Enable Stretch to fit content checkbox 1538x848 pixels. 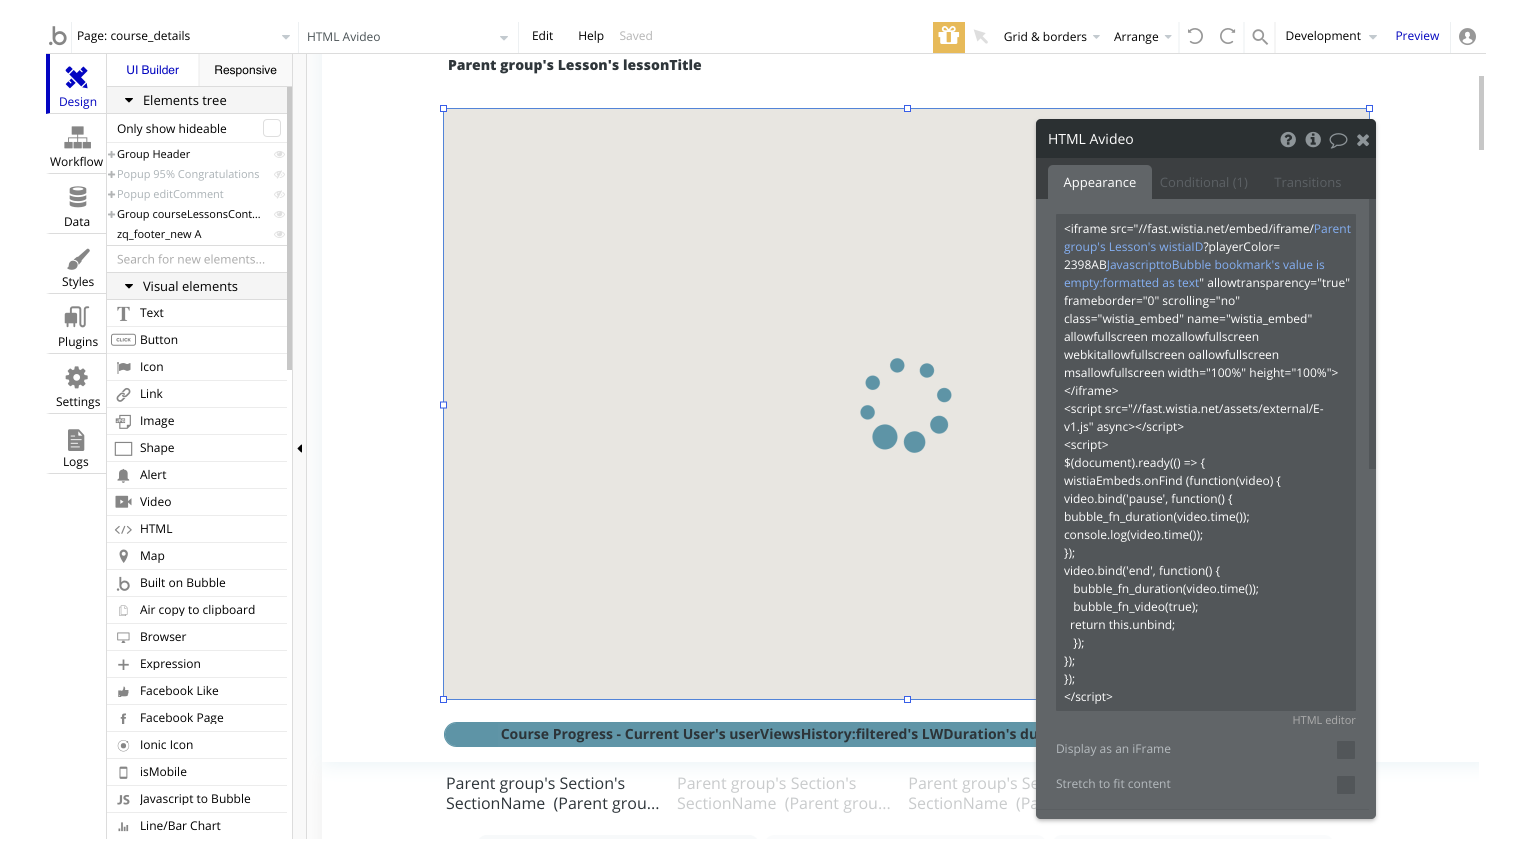pos(1346,784)
